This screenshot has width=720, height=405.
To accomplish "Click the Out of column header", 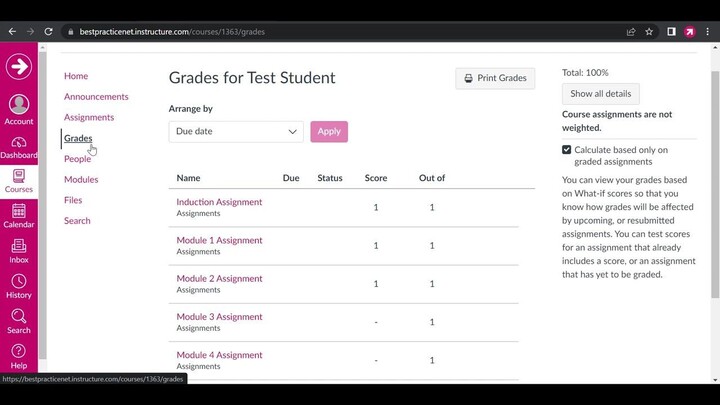I will (432, 178).
